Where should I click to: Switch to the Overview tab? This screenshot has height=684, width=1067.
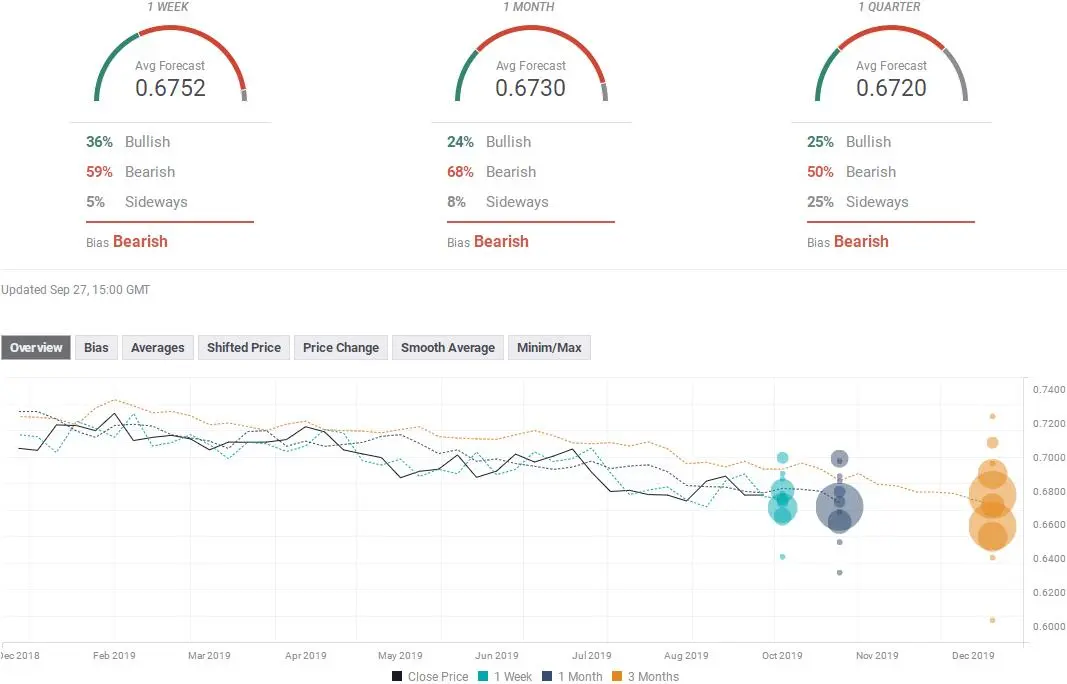(35, 348)
